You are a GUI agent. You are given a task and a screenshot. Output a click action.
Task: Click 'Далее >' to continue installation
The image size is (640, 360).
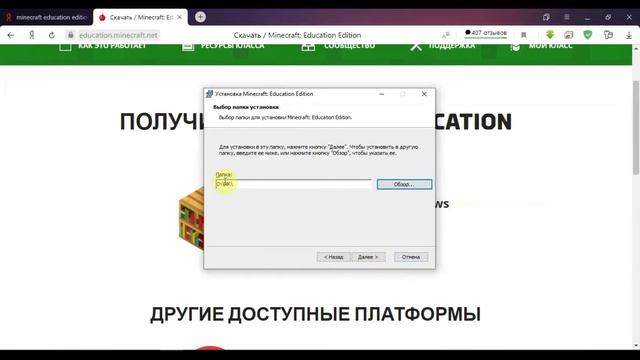368,257
